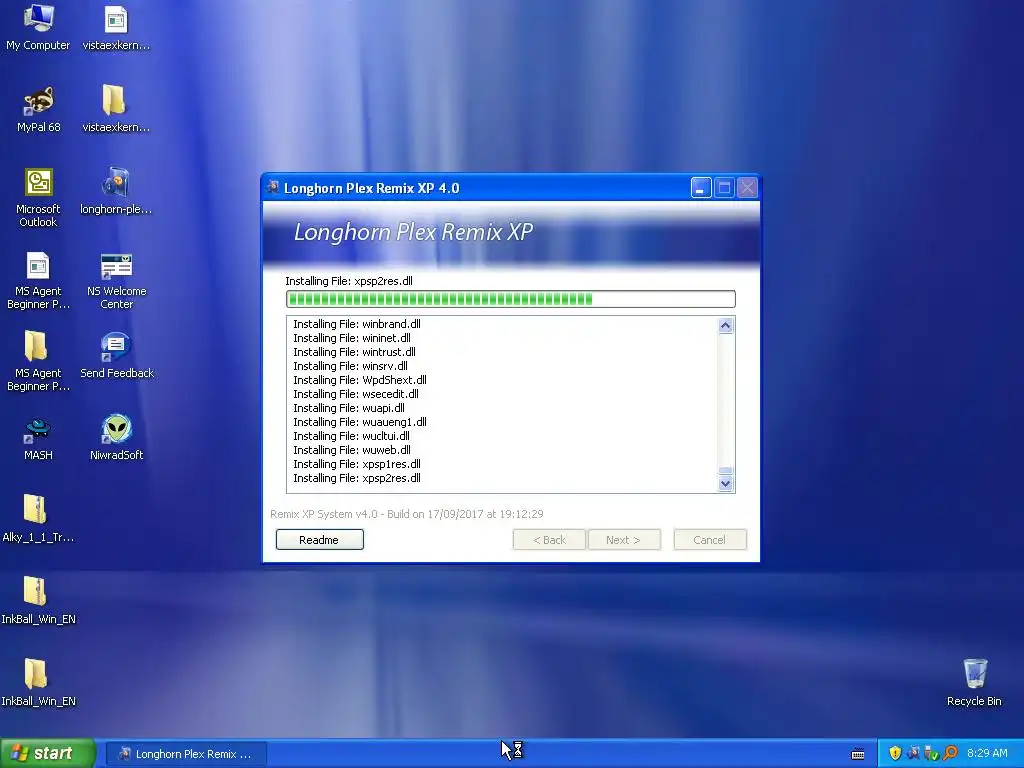The width and height of the screenshot is (1024, 768).
Task: Select the log line for wsecedit.dll
Action: point(356,394)
